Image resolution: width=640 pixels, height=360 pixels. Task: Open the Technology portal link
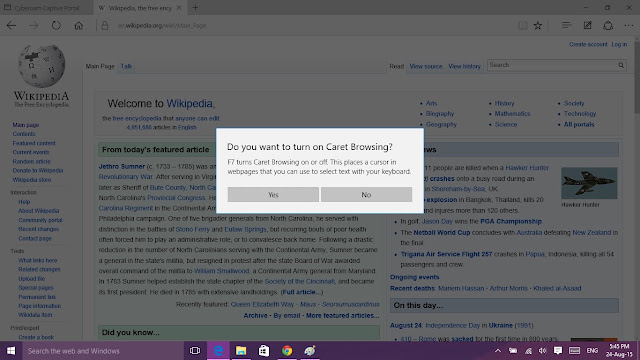(x=580, y=114)
